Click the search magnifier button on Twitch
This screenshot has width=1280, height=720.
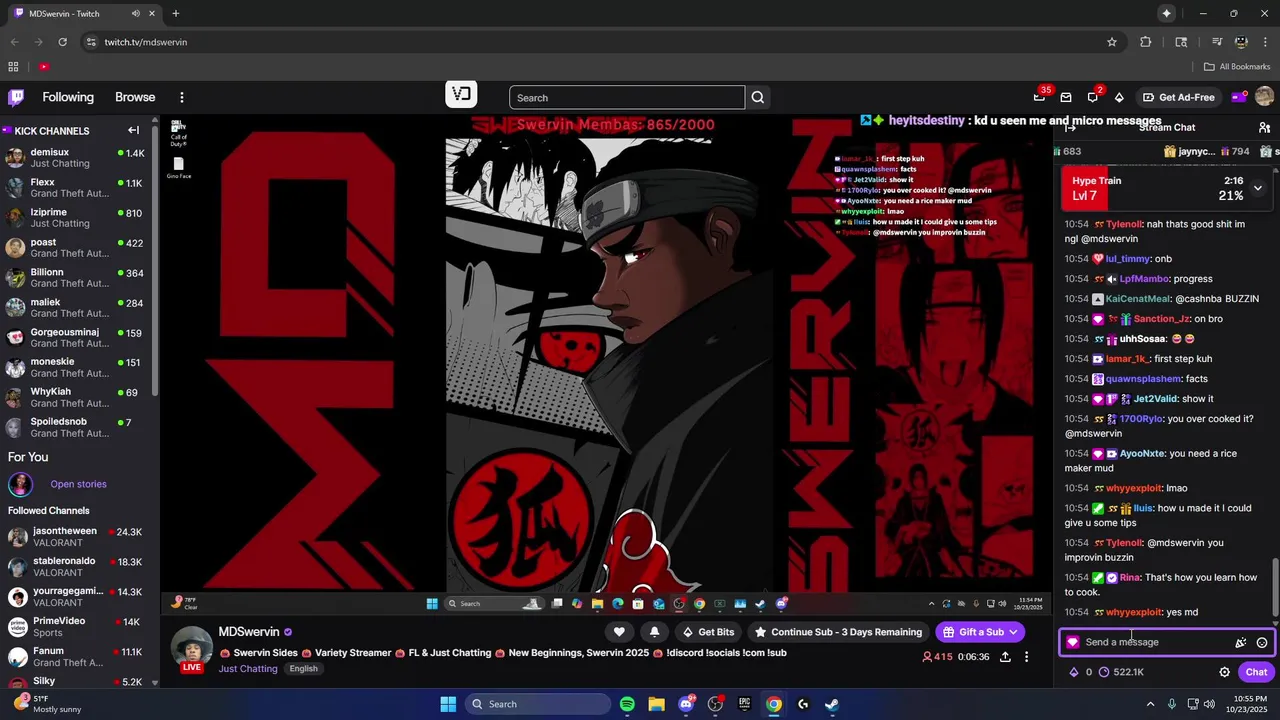tap(758, 97)
